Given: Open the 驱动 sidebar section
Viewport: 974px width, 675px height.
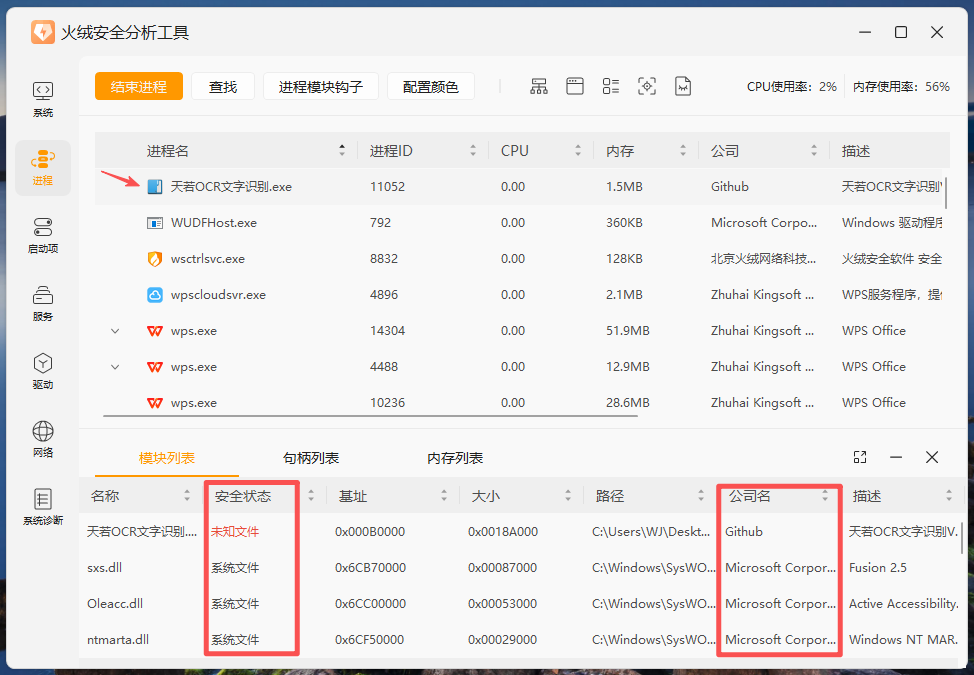Looking at the screenshot, I should 43,371.
